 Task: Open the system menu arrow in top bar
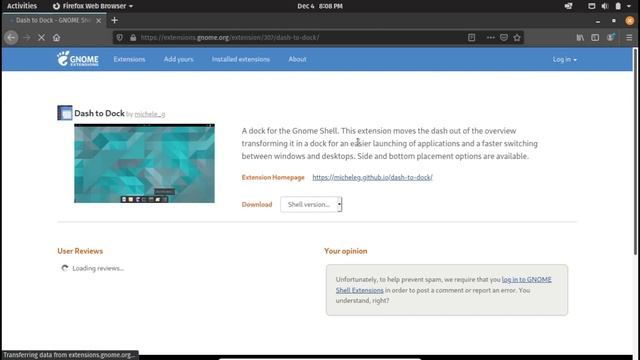(x=629, y=6)
